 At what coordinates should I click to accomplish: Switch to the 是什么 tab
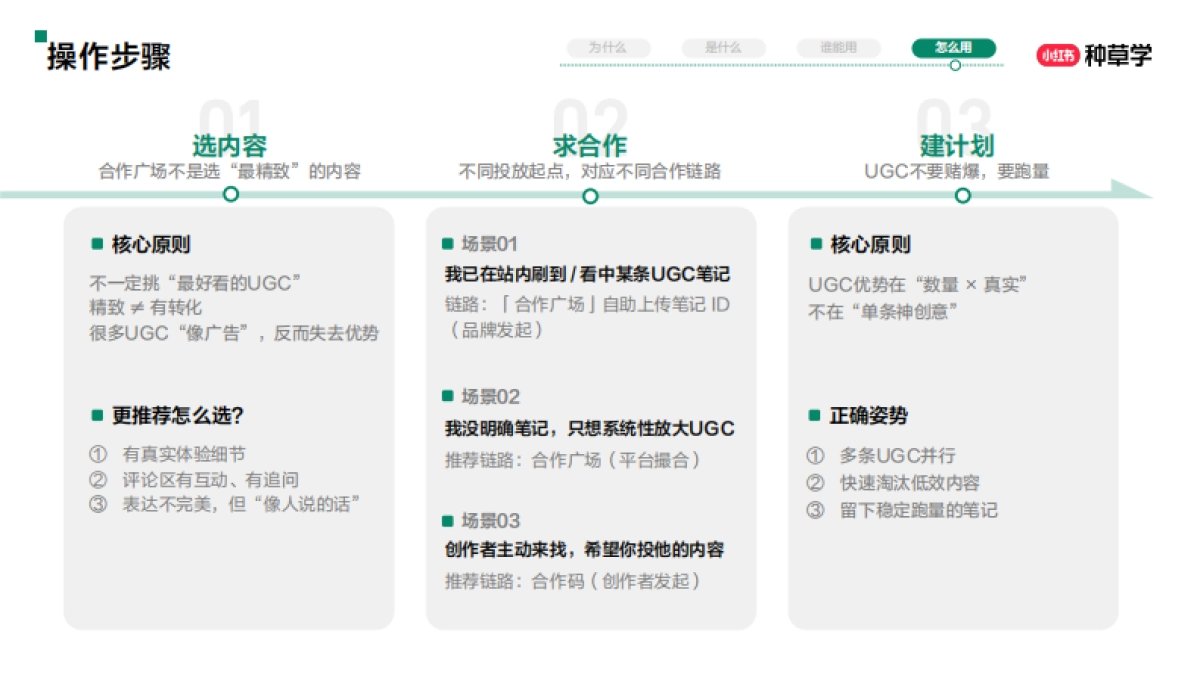[723, 46]
